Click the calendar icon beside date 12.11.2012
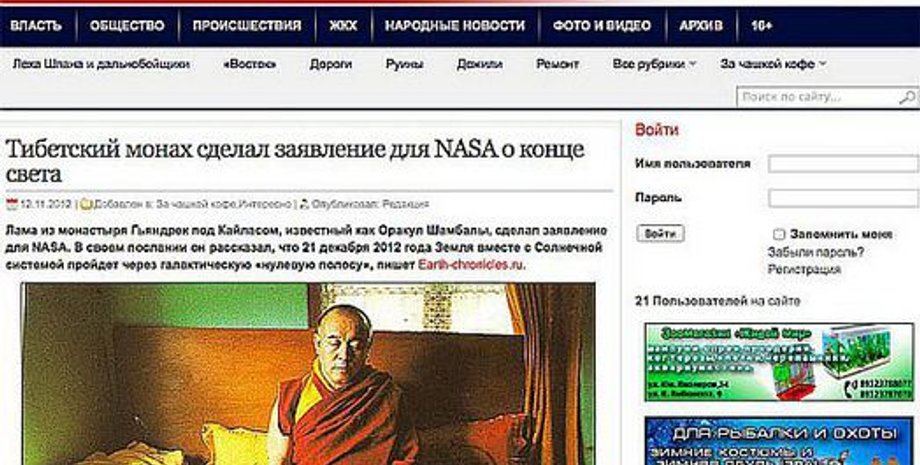This screenshot has width=920, height=465. [12, 205]
